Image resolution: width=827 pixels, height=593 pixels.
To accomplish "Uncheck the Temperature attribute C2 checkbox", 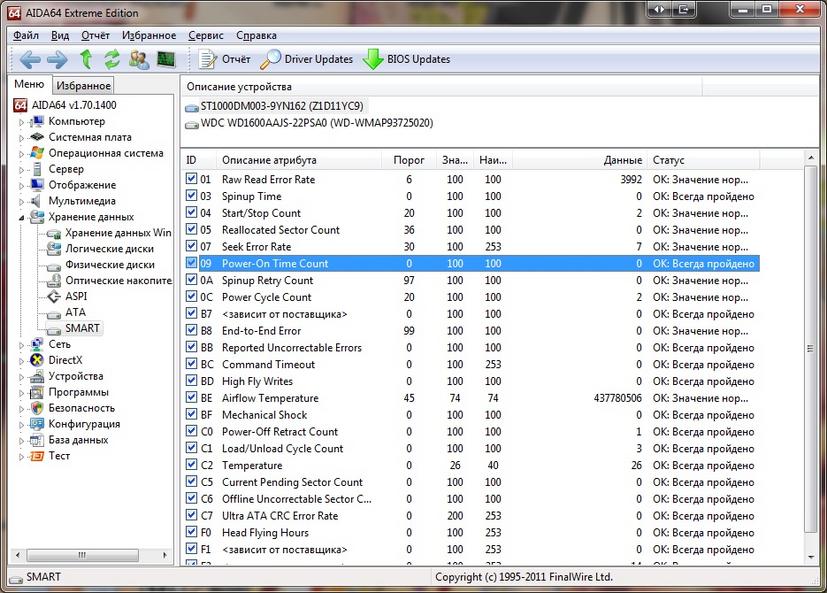I will pos(191,465).
